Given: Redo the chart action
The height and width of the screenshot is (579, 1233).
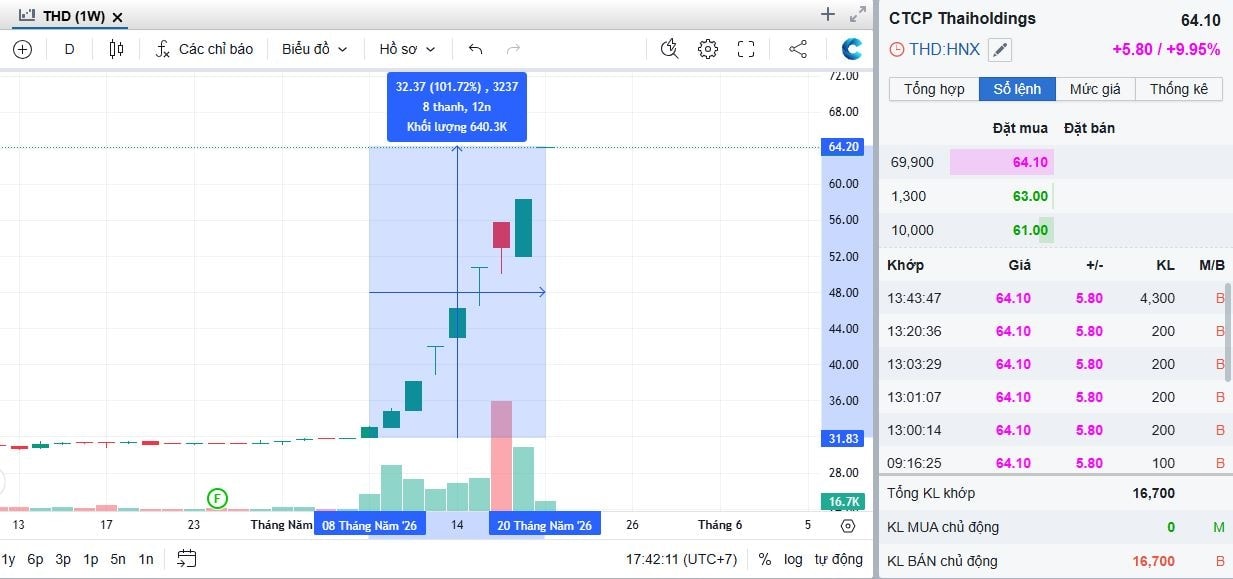Looking at the screenshot, I should point(514,49).
